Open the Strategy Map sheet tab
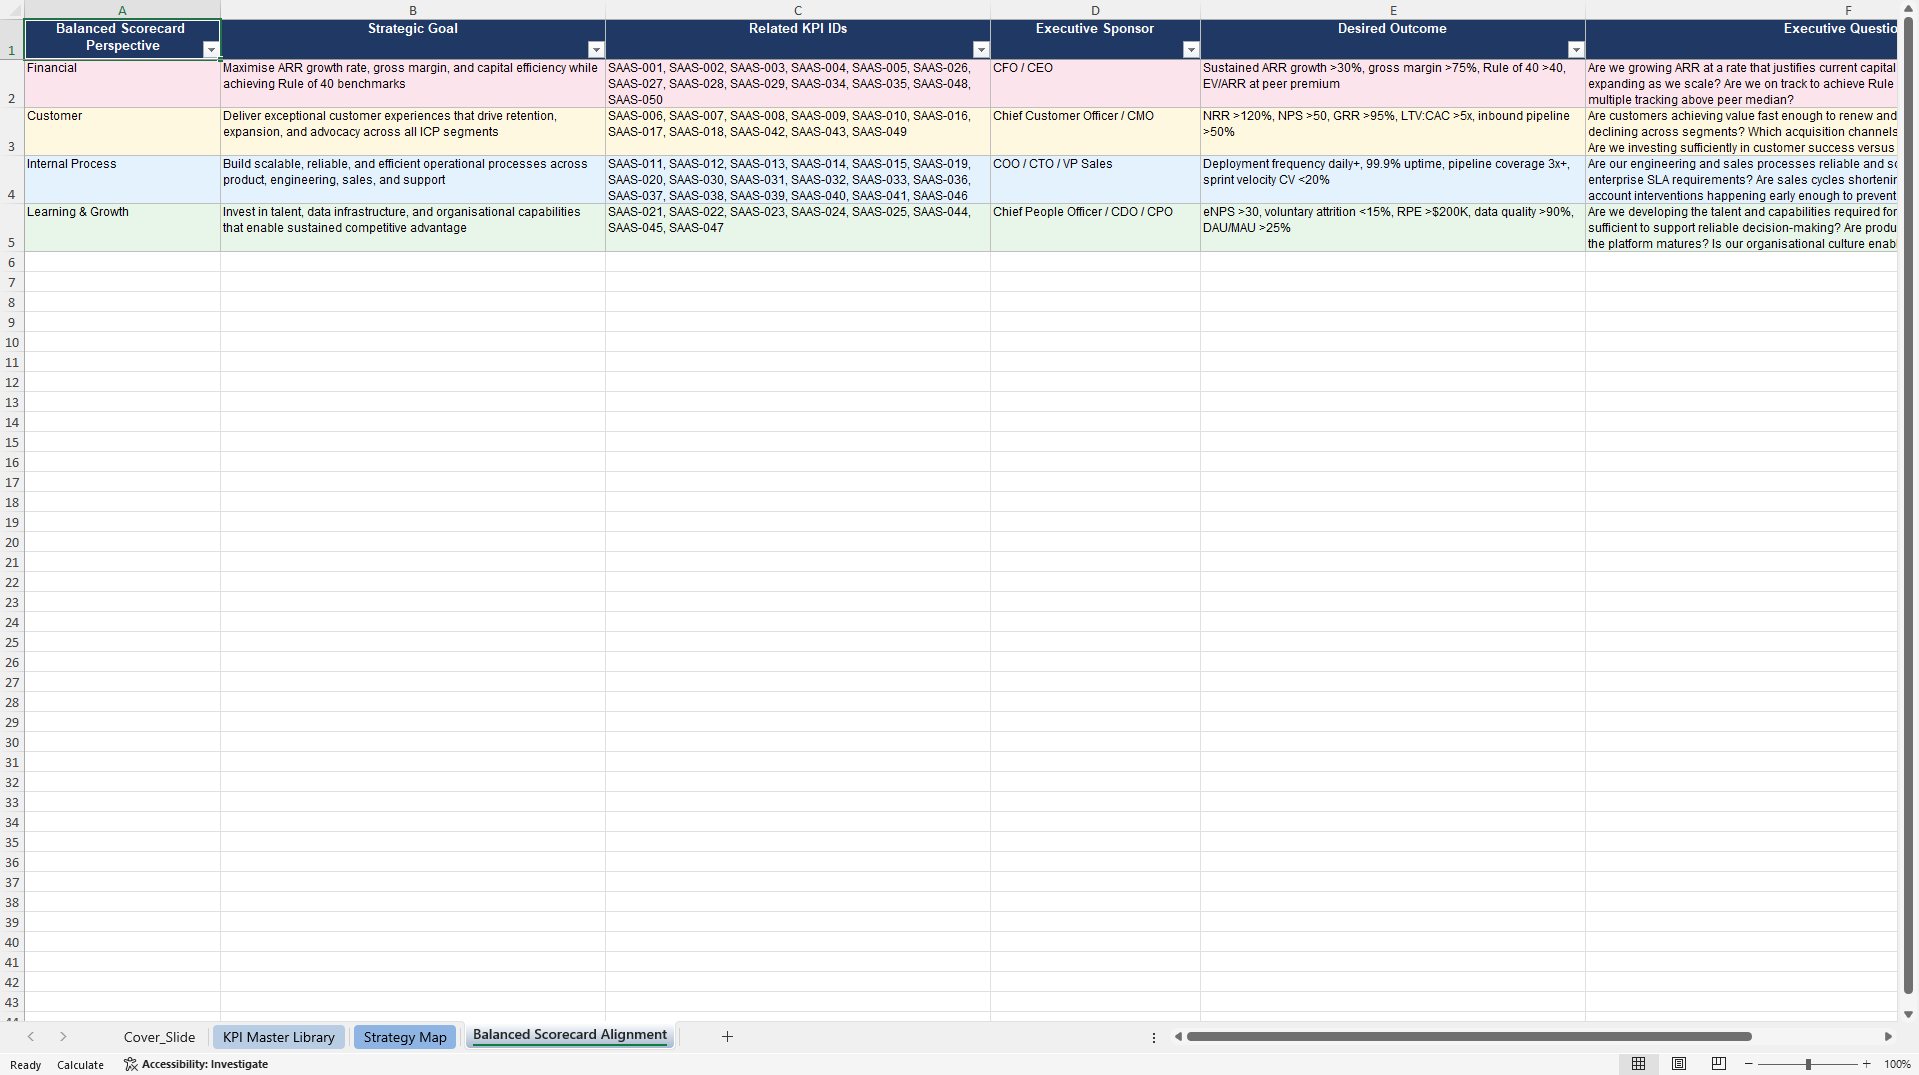This screenshot has width=1919, height=1075. click(x=405, y=1037)
